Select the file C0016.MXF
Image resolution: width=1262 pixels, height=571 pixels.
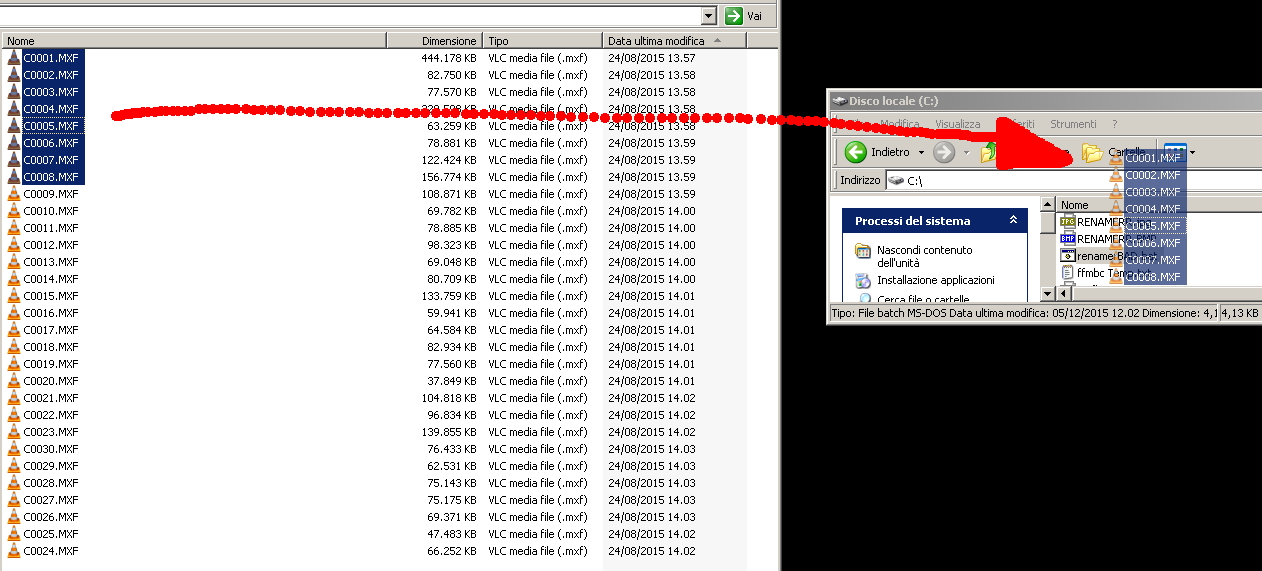tap(50, 313)
